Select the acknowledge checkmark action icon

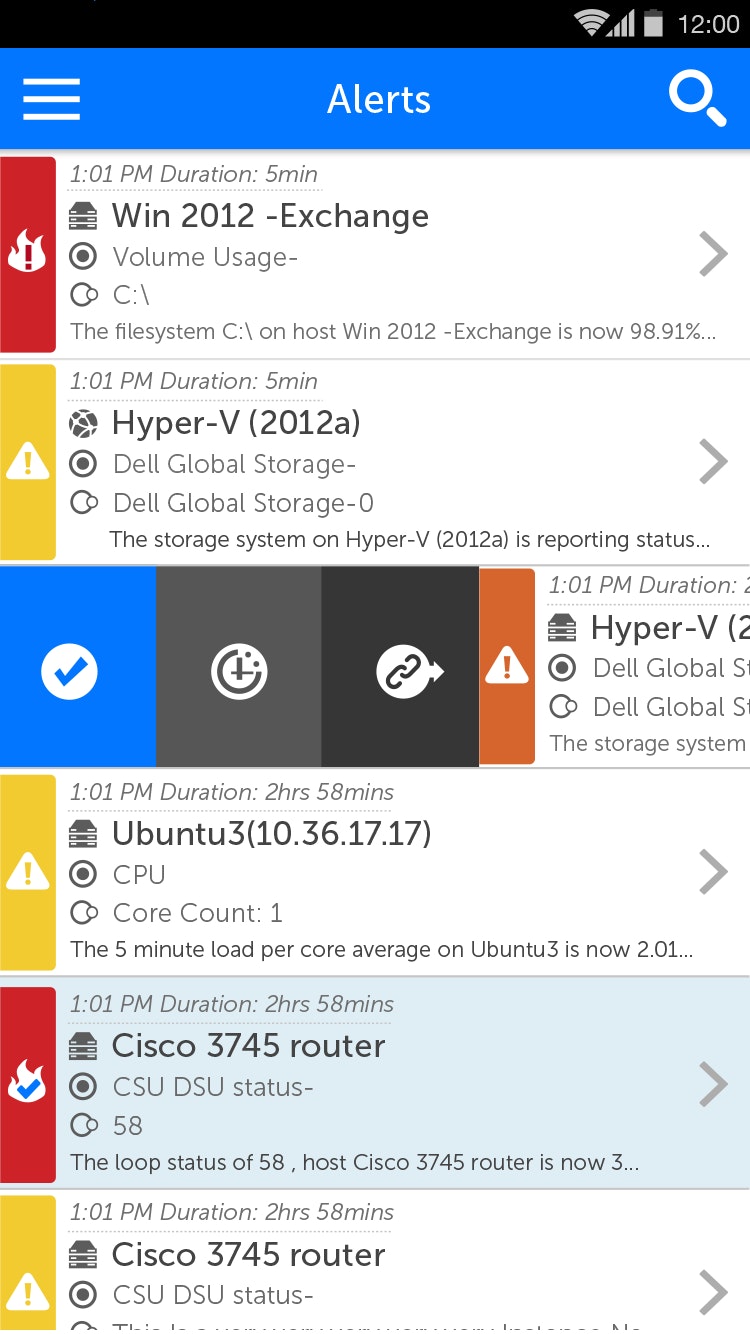68,671
